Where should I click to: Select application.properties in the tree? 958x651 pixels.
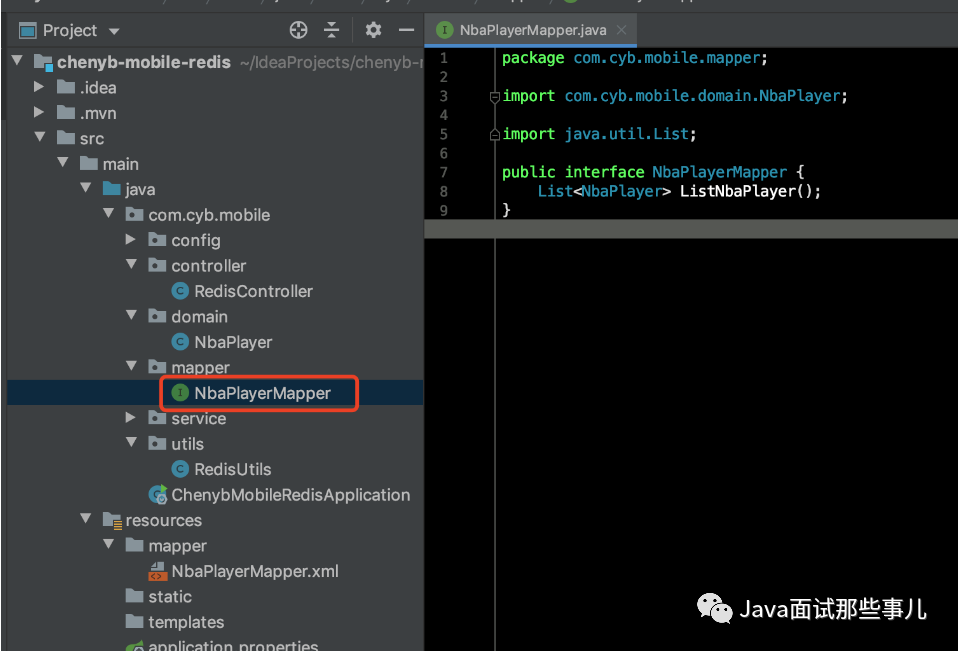[233, 645]
